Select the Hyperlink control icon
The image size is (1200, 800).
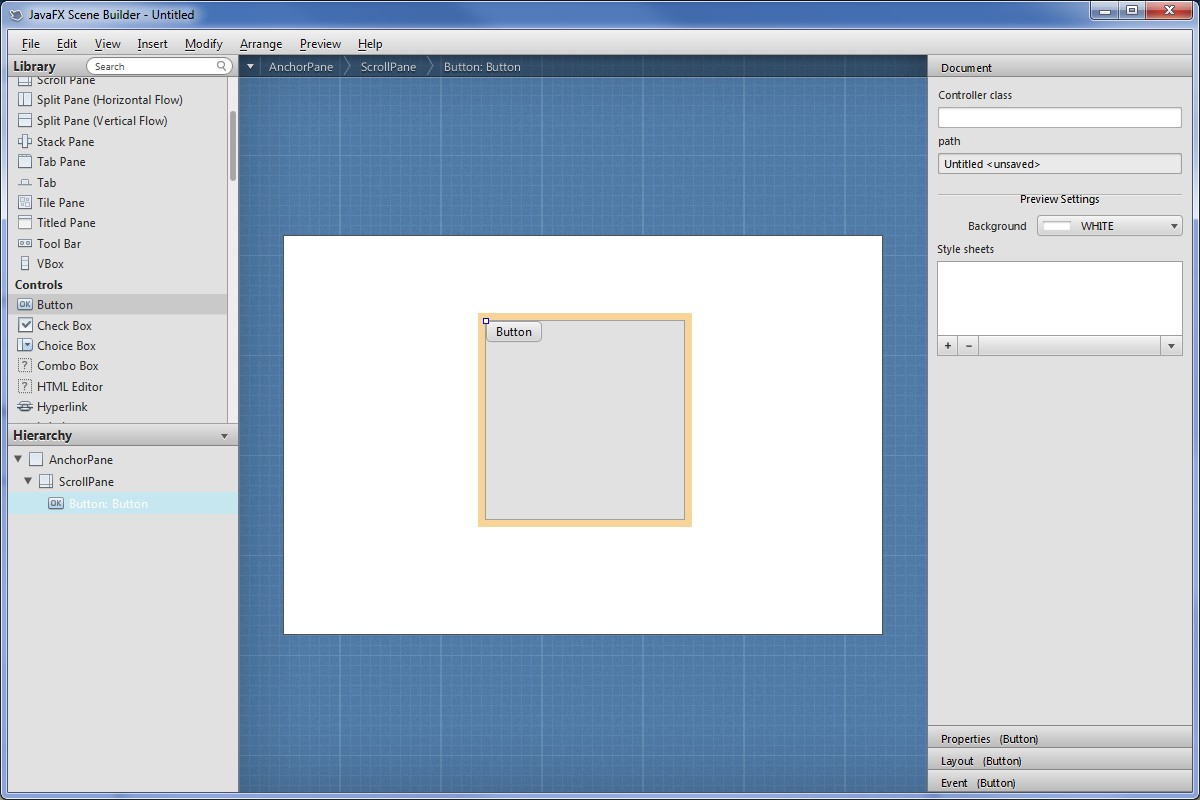click(x=25, y=407)
